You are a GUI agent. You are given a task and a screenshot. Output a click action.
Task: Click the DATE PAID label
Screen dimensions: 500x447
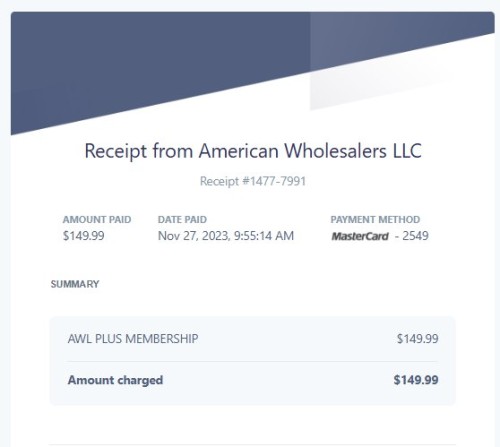pyautogui.click(x=182, y=220)
